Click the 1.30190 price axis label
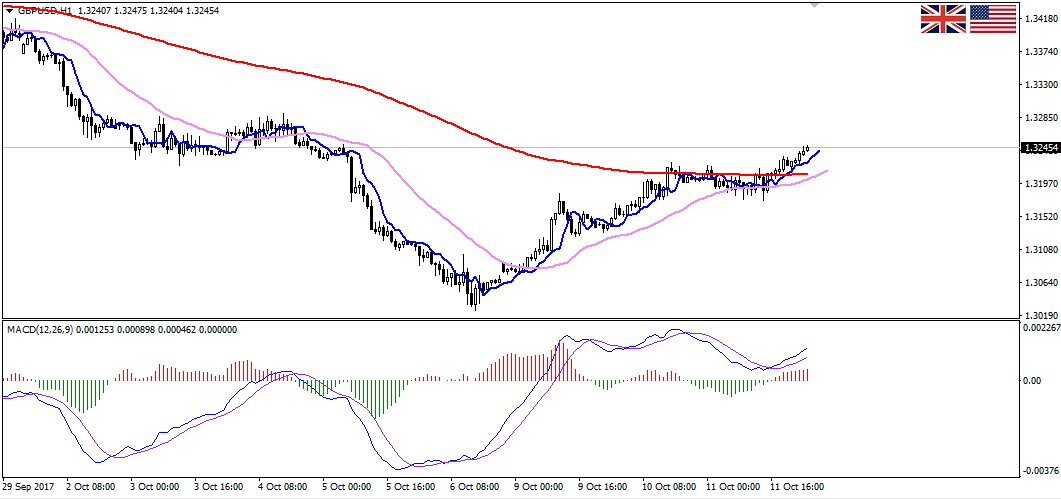 pos(1040,316)
